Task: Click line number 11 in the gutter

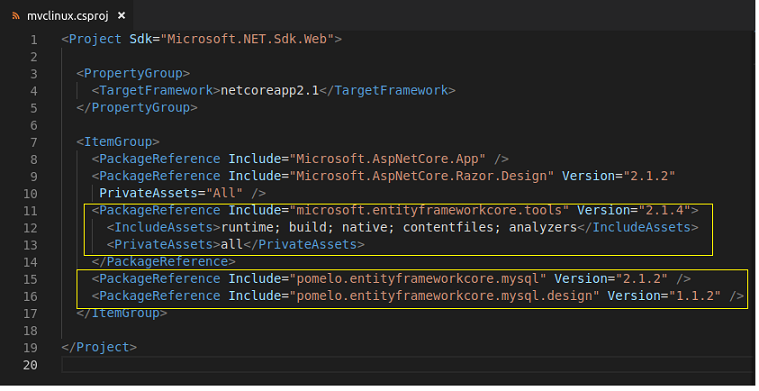Action: 30,211
